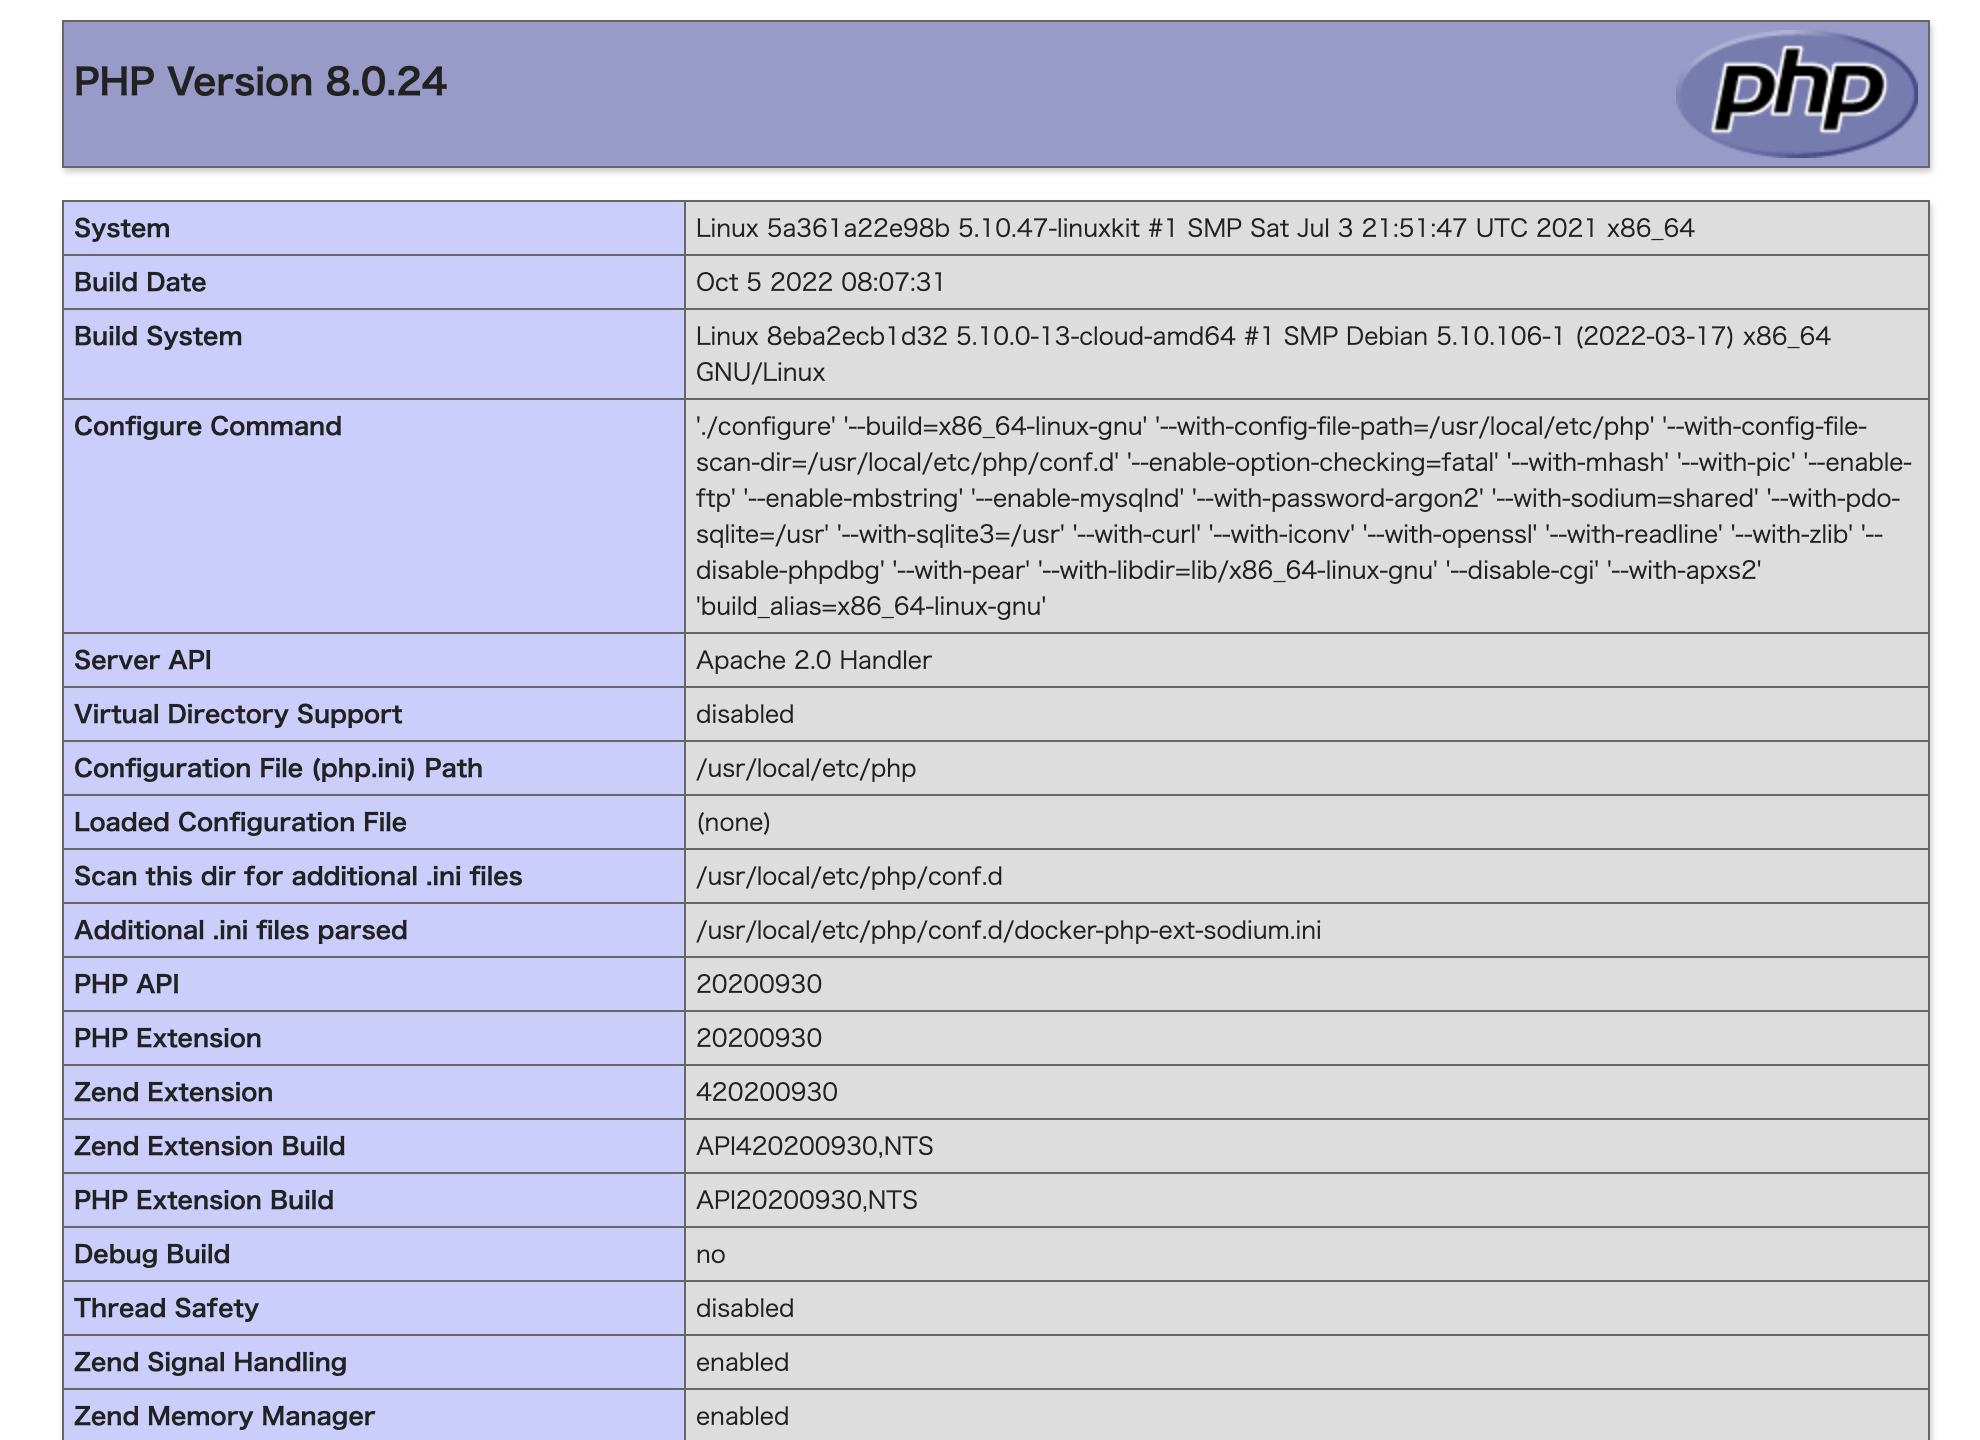This screenshot has height=1440, width=1980.
Task: Click the Configure Command label
Action: (208, 426)
